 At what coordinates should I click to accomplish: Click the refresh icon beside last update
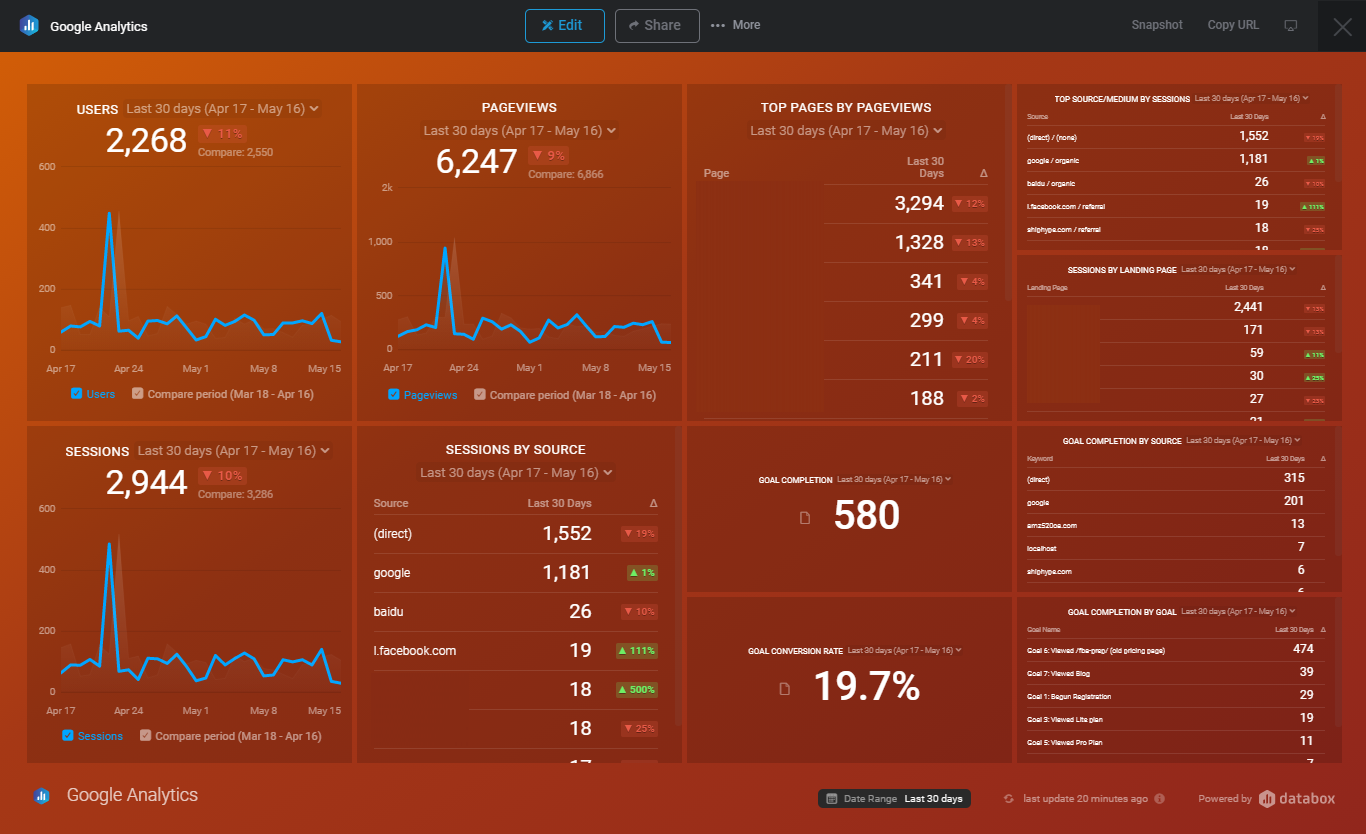click(x=1009, y=799)
